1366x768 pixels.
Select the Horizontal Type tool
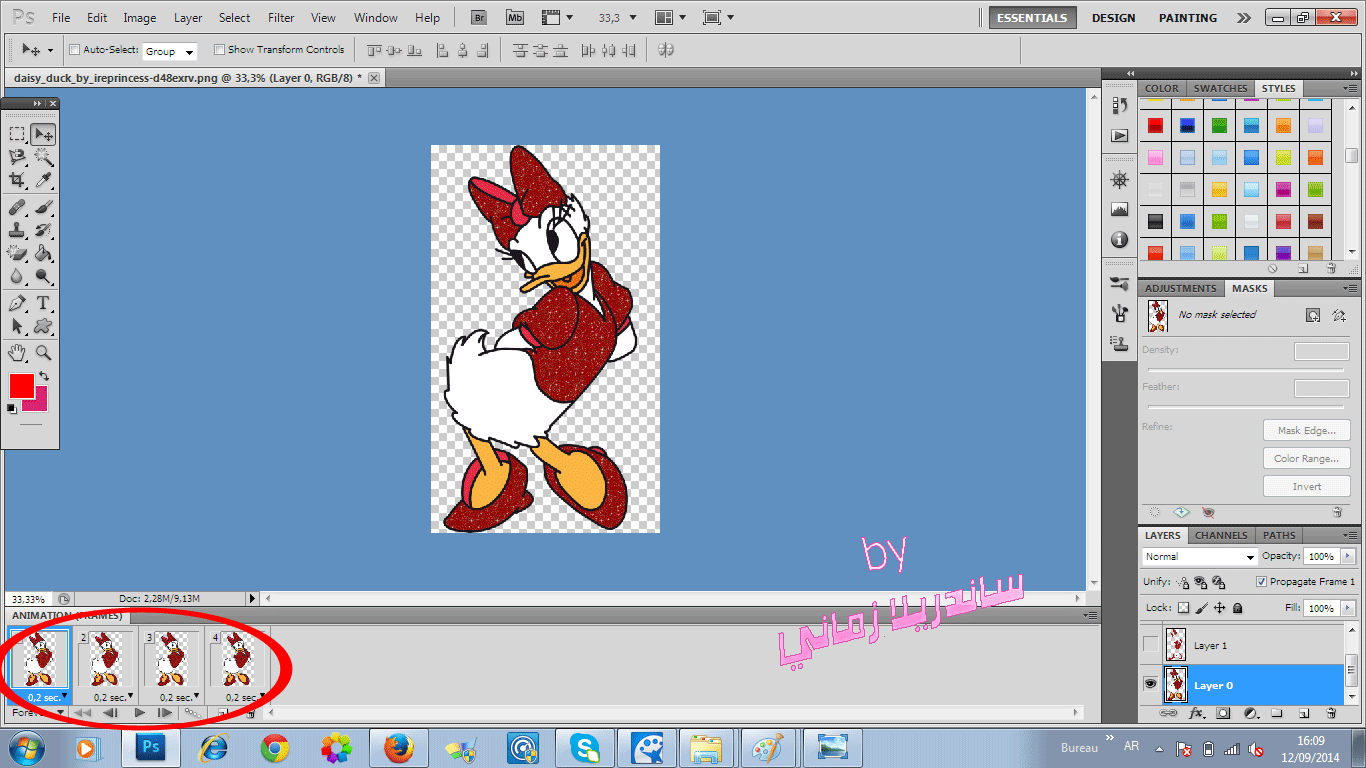click(43, 303)
